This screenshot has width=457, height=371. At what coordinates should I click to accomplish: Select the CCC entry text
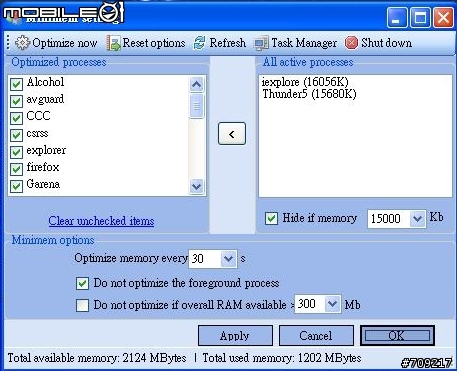(38, 116)
